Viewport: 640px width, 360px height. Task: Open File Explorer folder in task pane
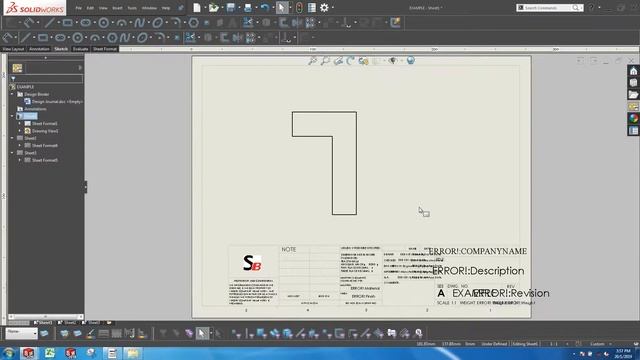click(633, 95)
